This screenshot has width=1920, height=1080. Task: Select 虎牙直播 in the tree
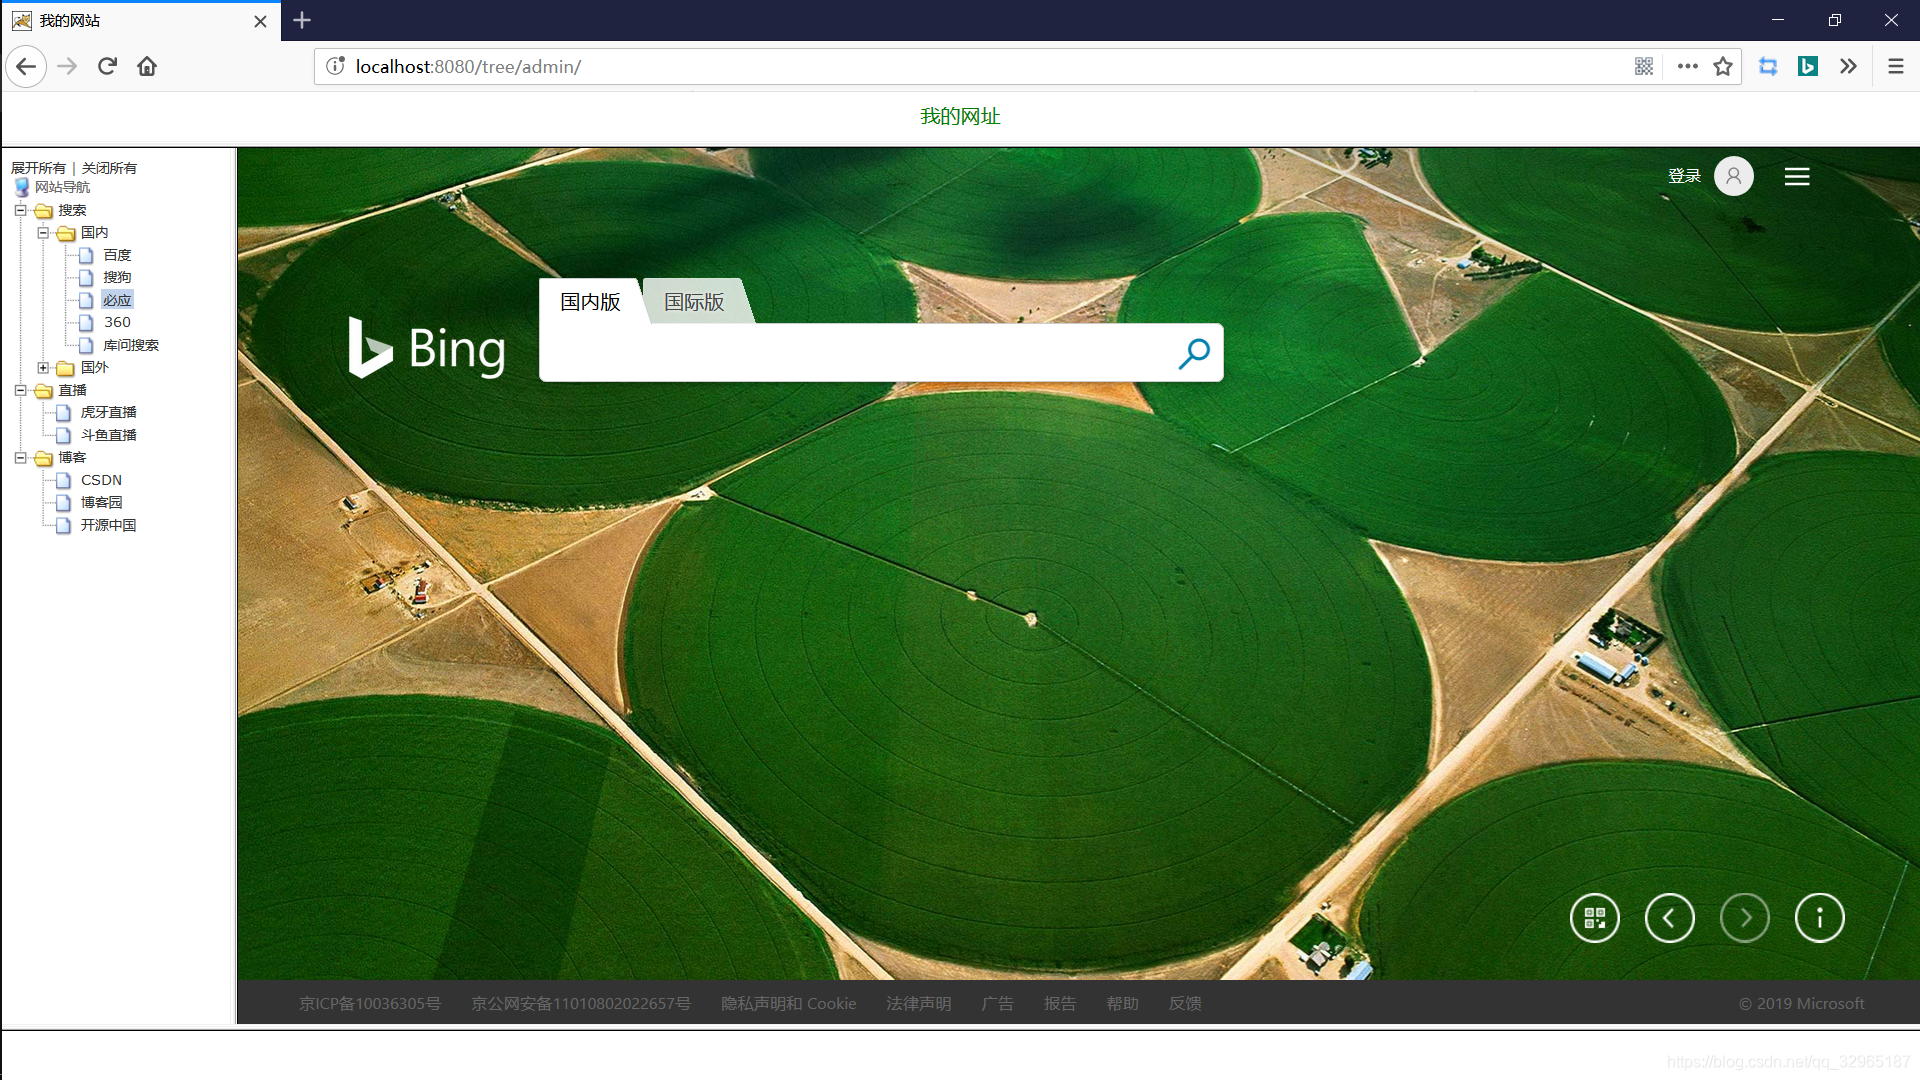(108, 412)
